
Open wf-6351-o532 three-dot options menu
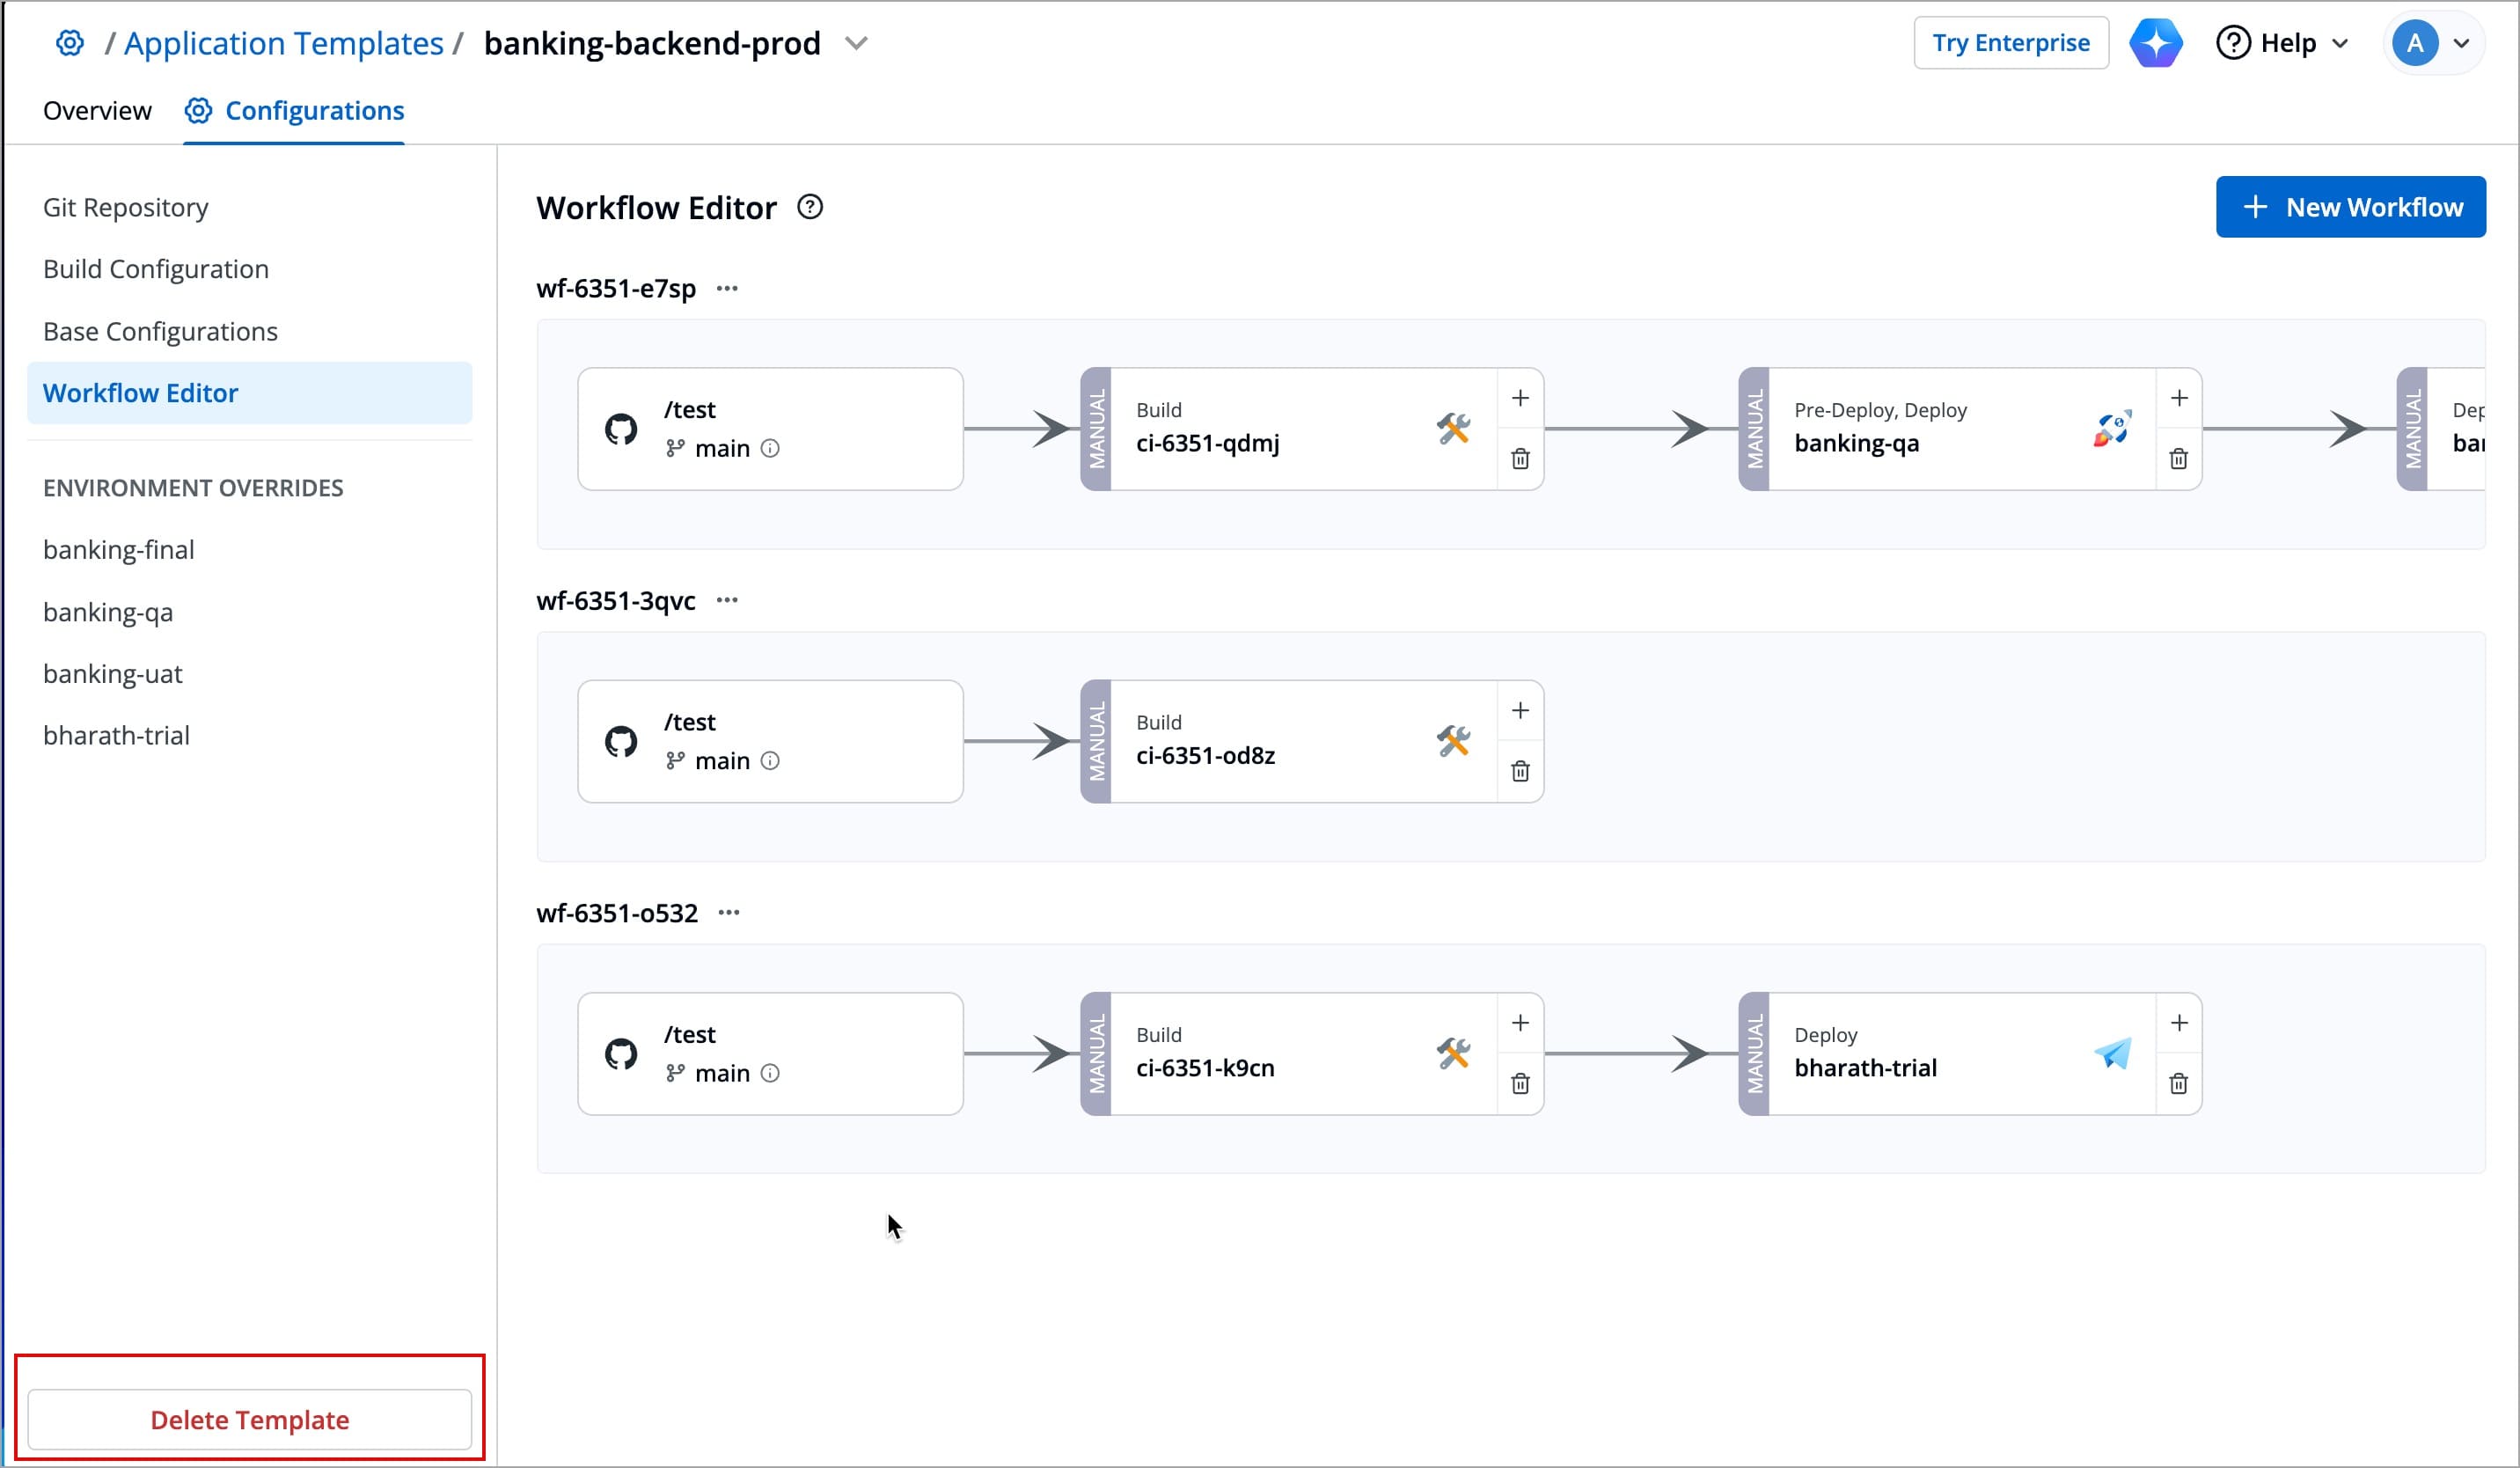[x=729, y=913]
